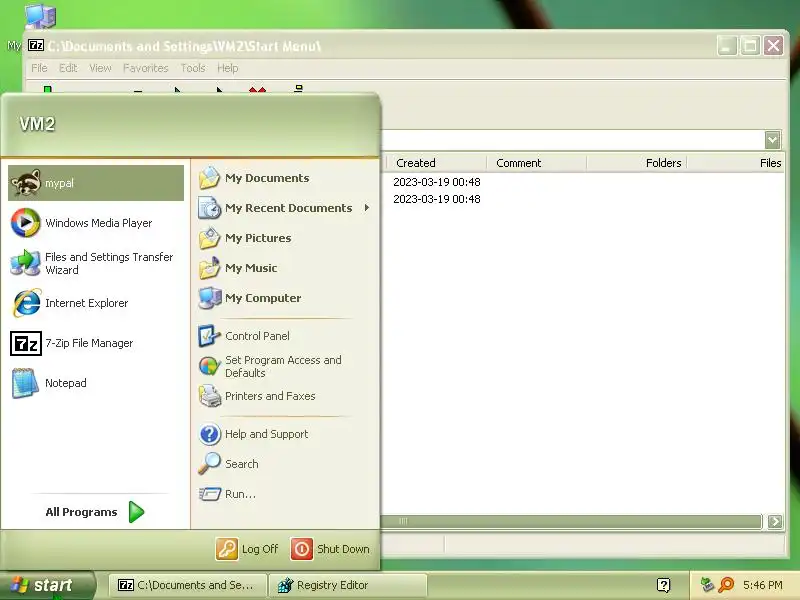Sort by Comment column in 7-Zip
800x600 pixels.
pos(537,163)
